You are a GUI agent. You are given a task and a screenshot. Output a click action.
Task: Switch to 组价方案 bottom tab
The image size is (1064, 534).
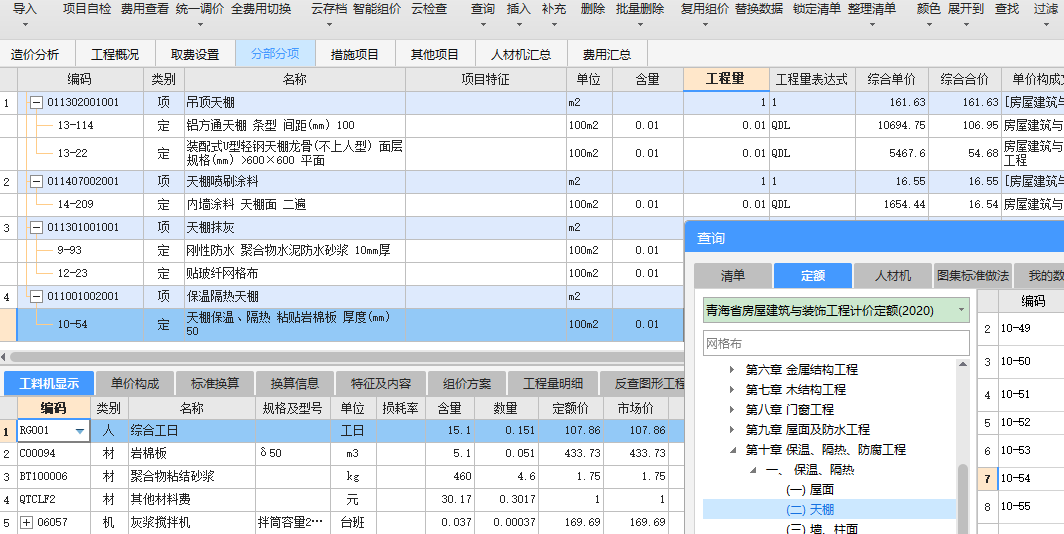(x=467, y=383)
